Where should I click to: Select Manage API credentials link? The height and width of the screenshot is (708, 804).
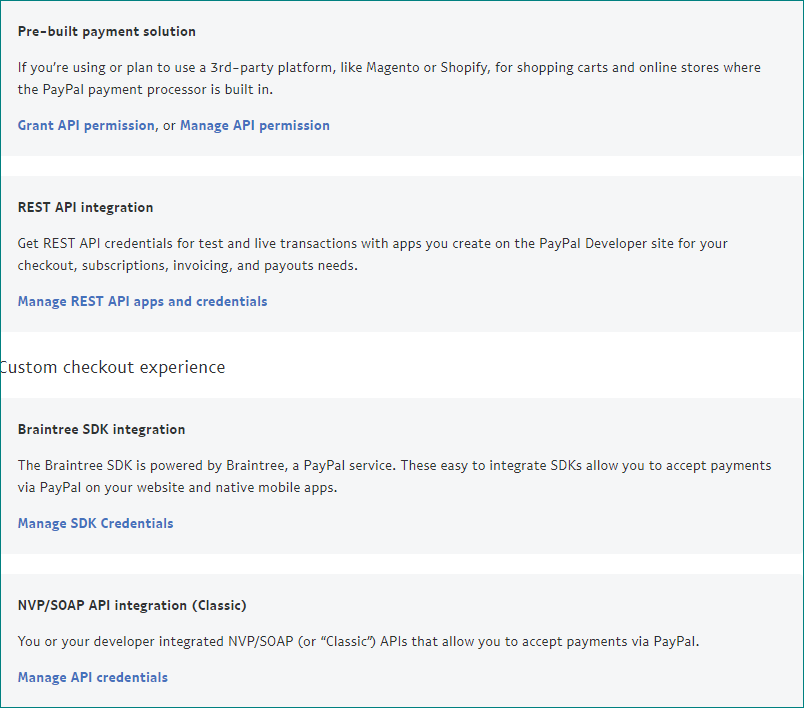tap(93, 678)
